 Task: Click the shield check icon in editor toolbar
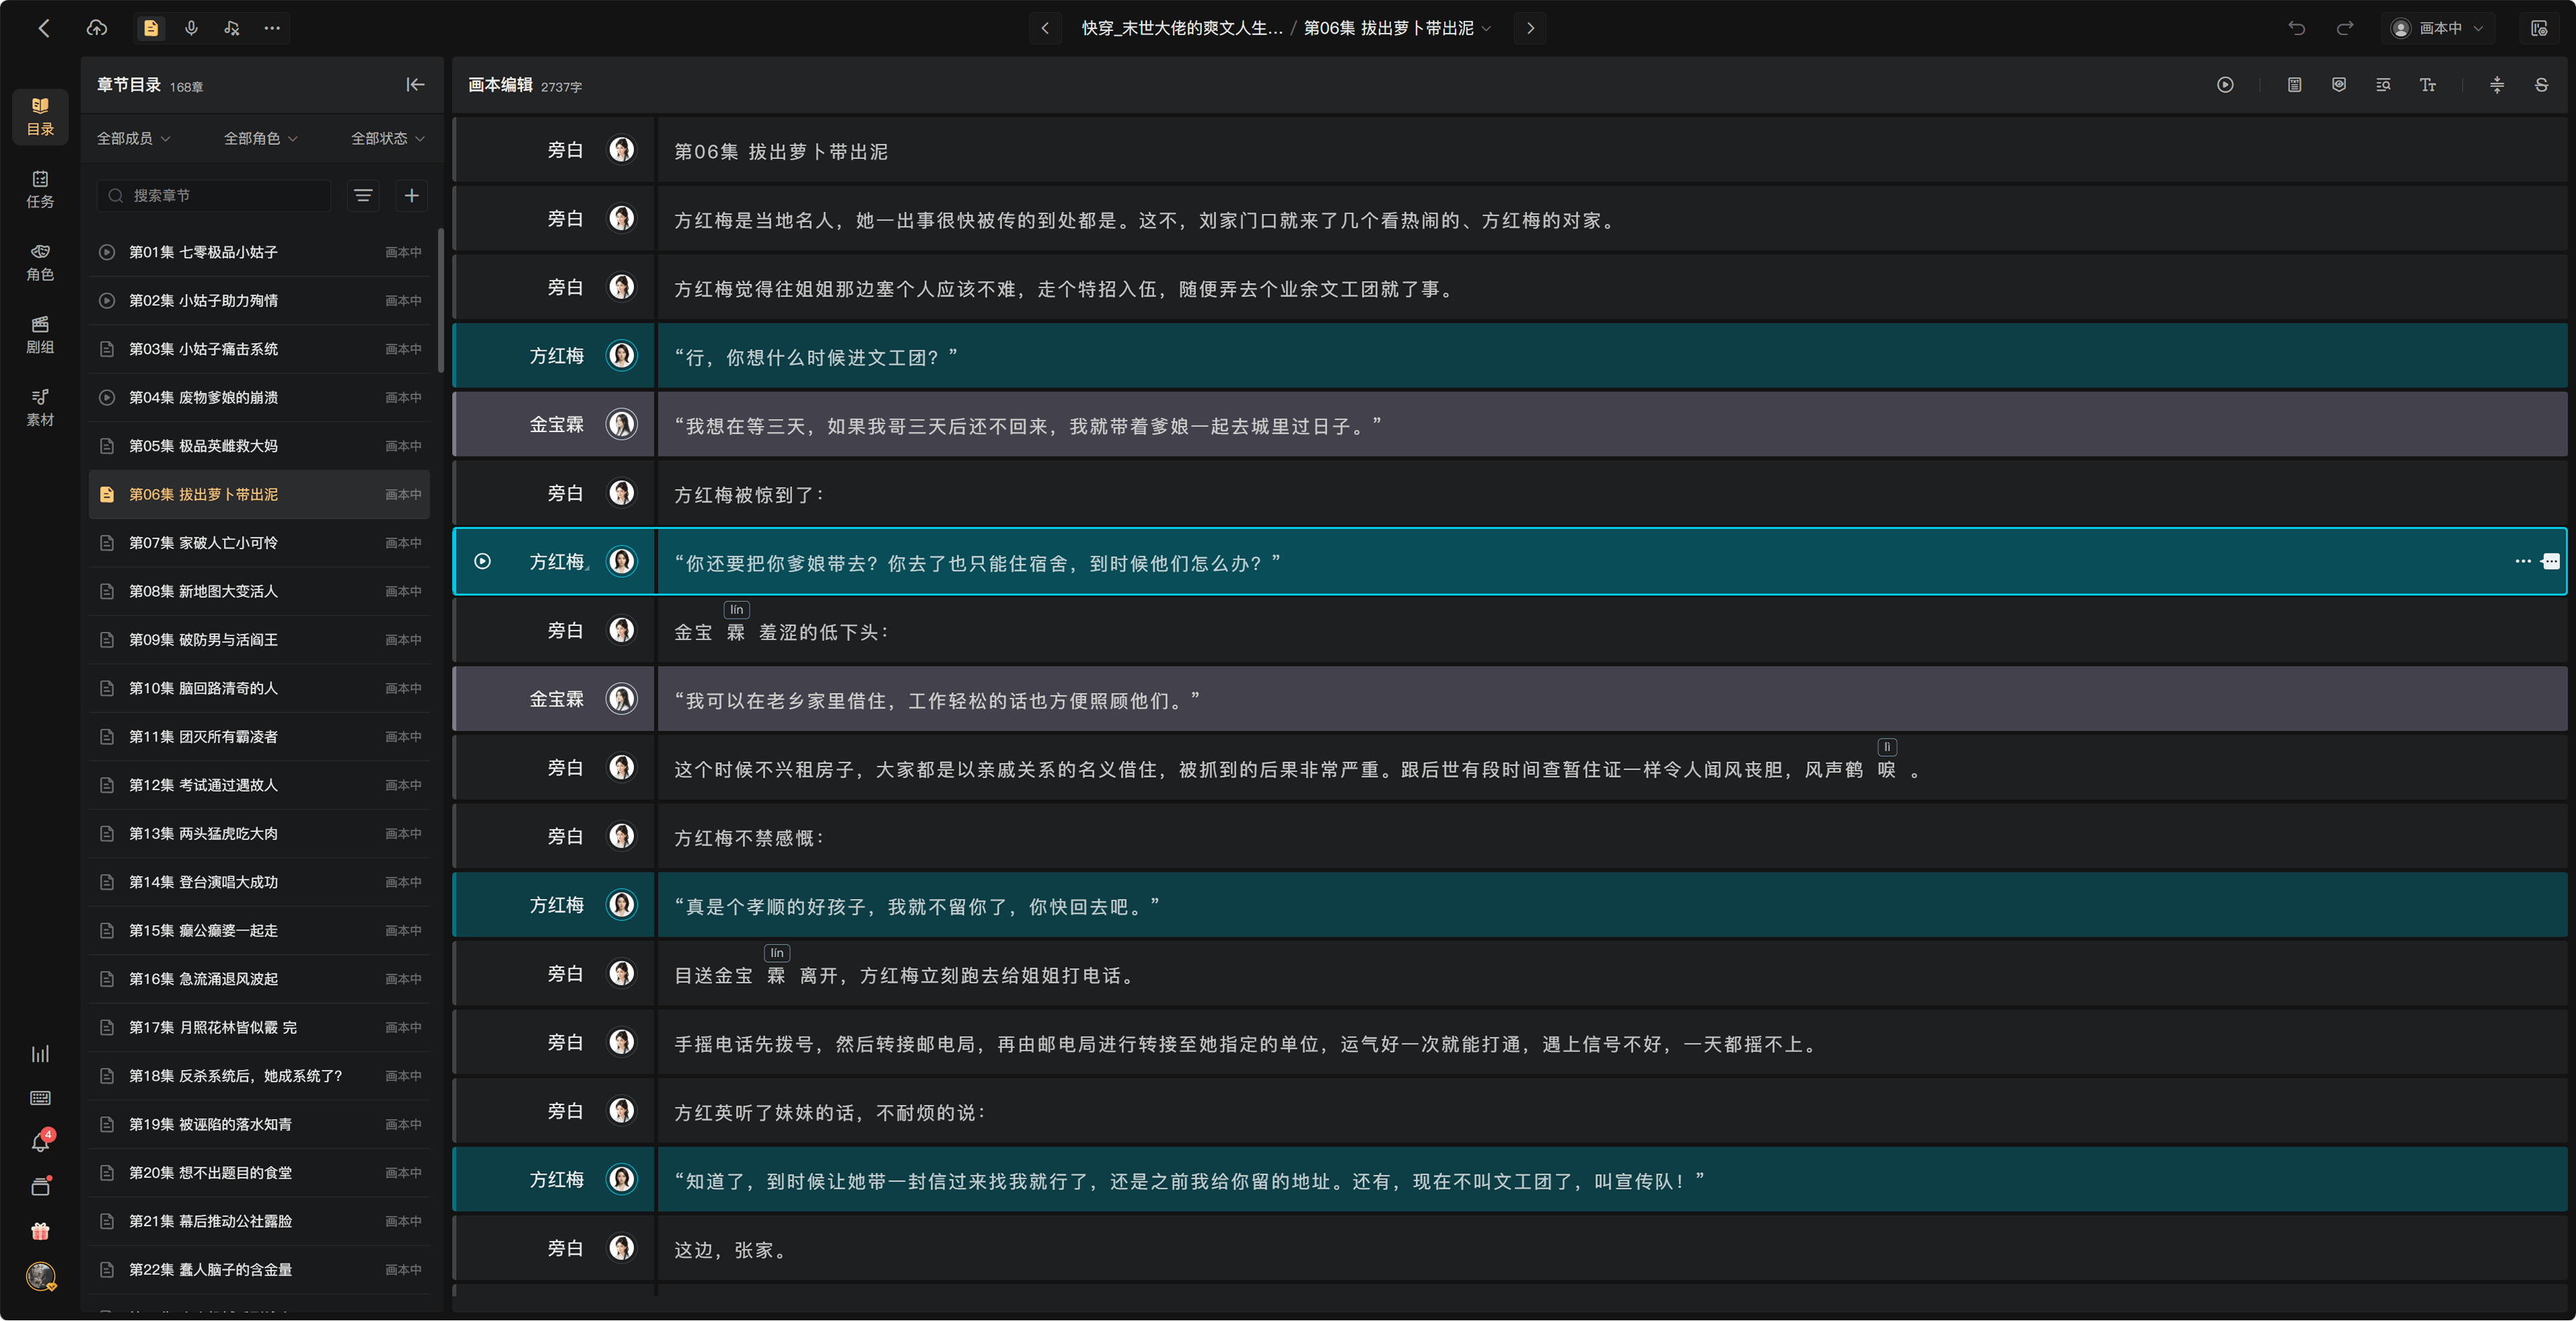coord(2339,85)
